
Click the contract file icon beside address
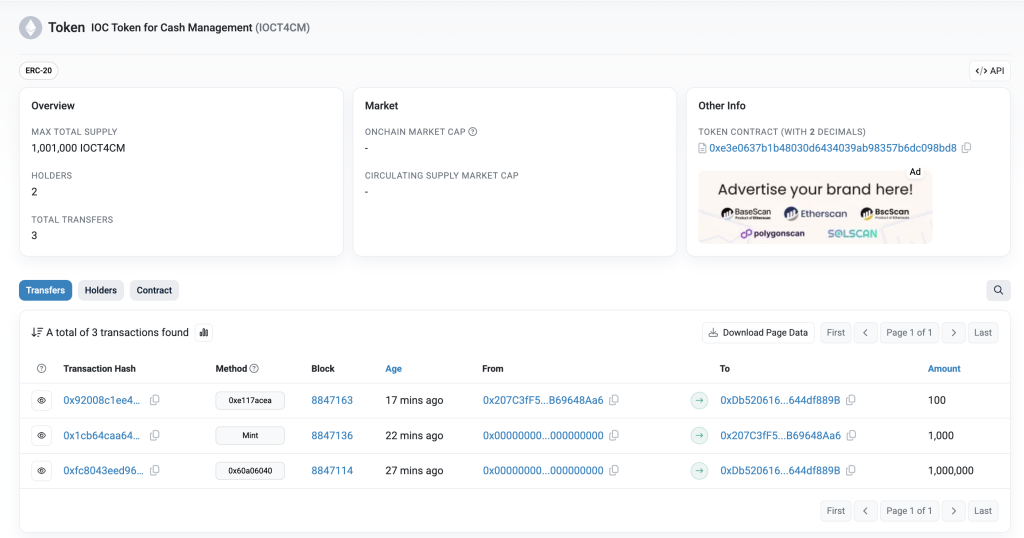pyautogui.click(x=702, y=148)
